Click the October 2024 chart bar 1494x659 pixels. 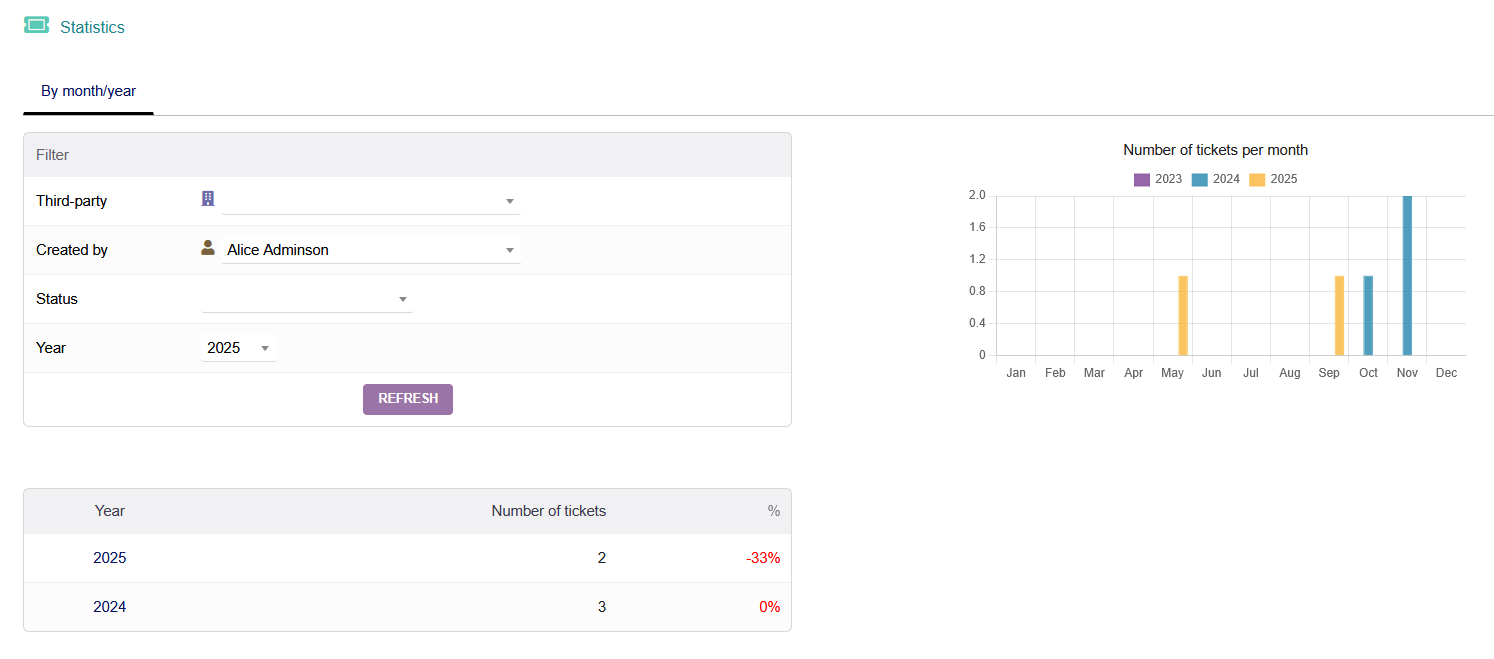(x=1368, y=315)
